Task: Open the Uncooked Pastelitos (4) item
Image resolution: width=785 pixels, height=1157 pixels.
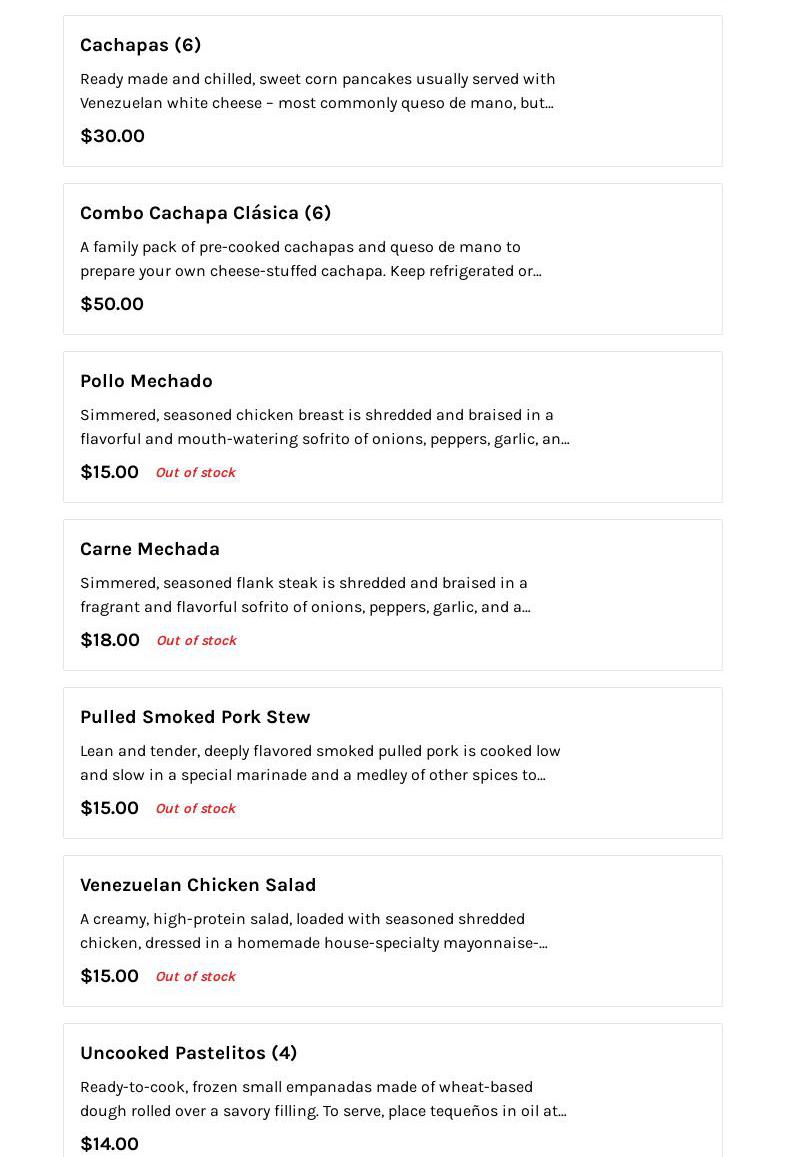Action: 188,1053
